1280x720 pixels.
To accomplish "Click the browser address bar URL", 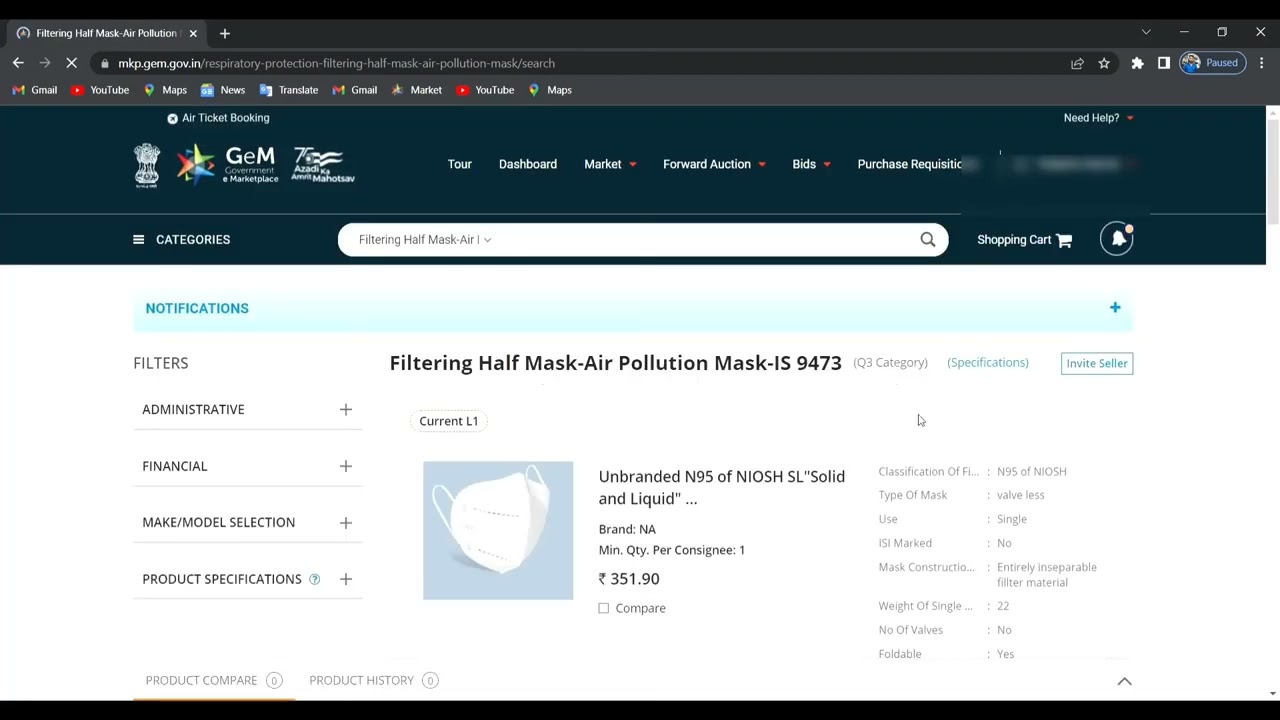I will click(336, 63).
